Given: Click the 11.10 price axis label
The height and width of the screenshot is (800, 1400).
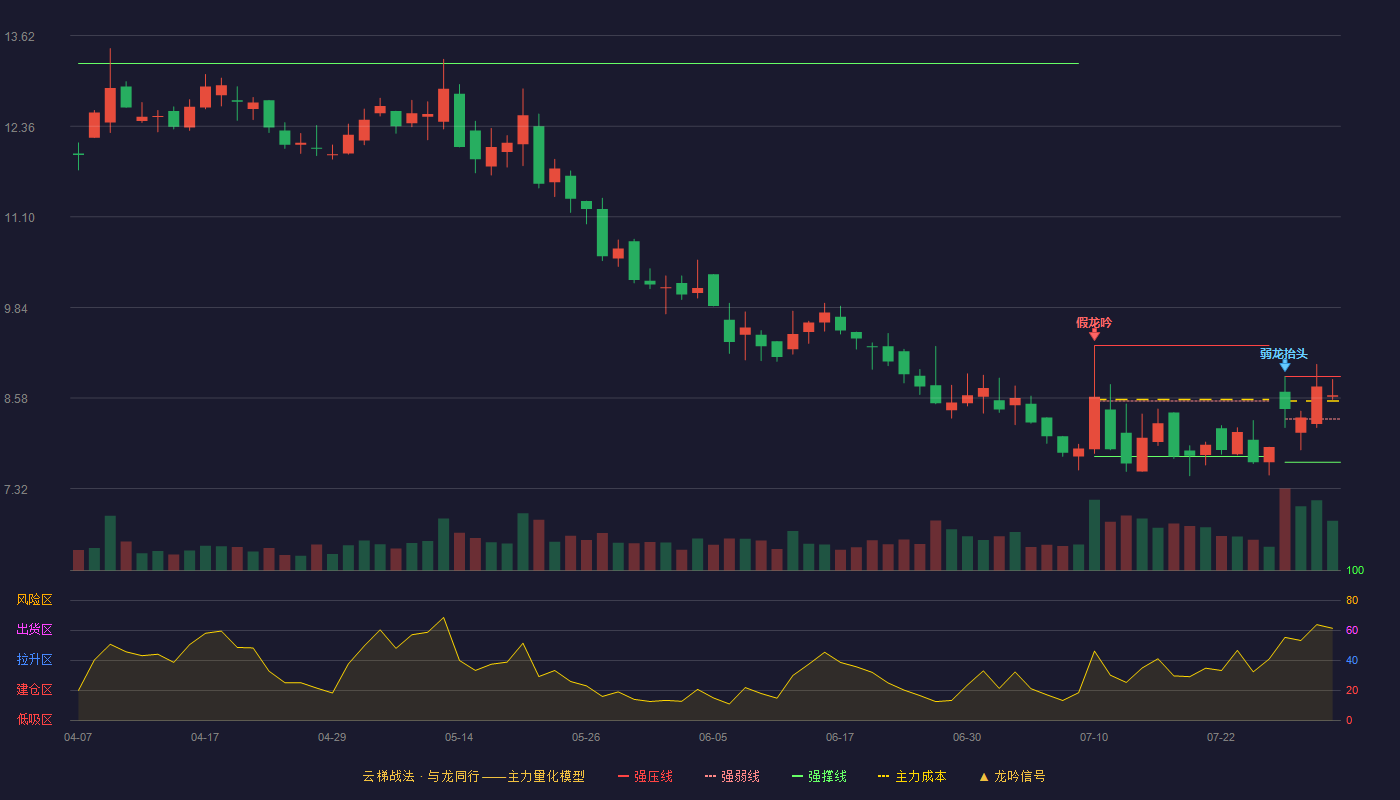Looking at the screenshot, I should point(20,218).
